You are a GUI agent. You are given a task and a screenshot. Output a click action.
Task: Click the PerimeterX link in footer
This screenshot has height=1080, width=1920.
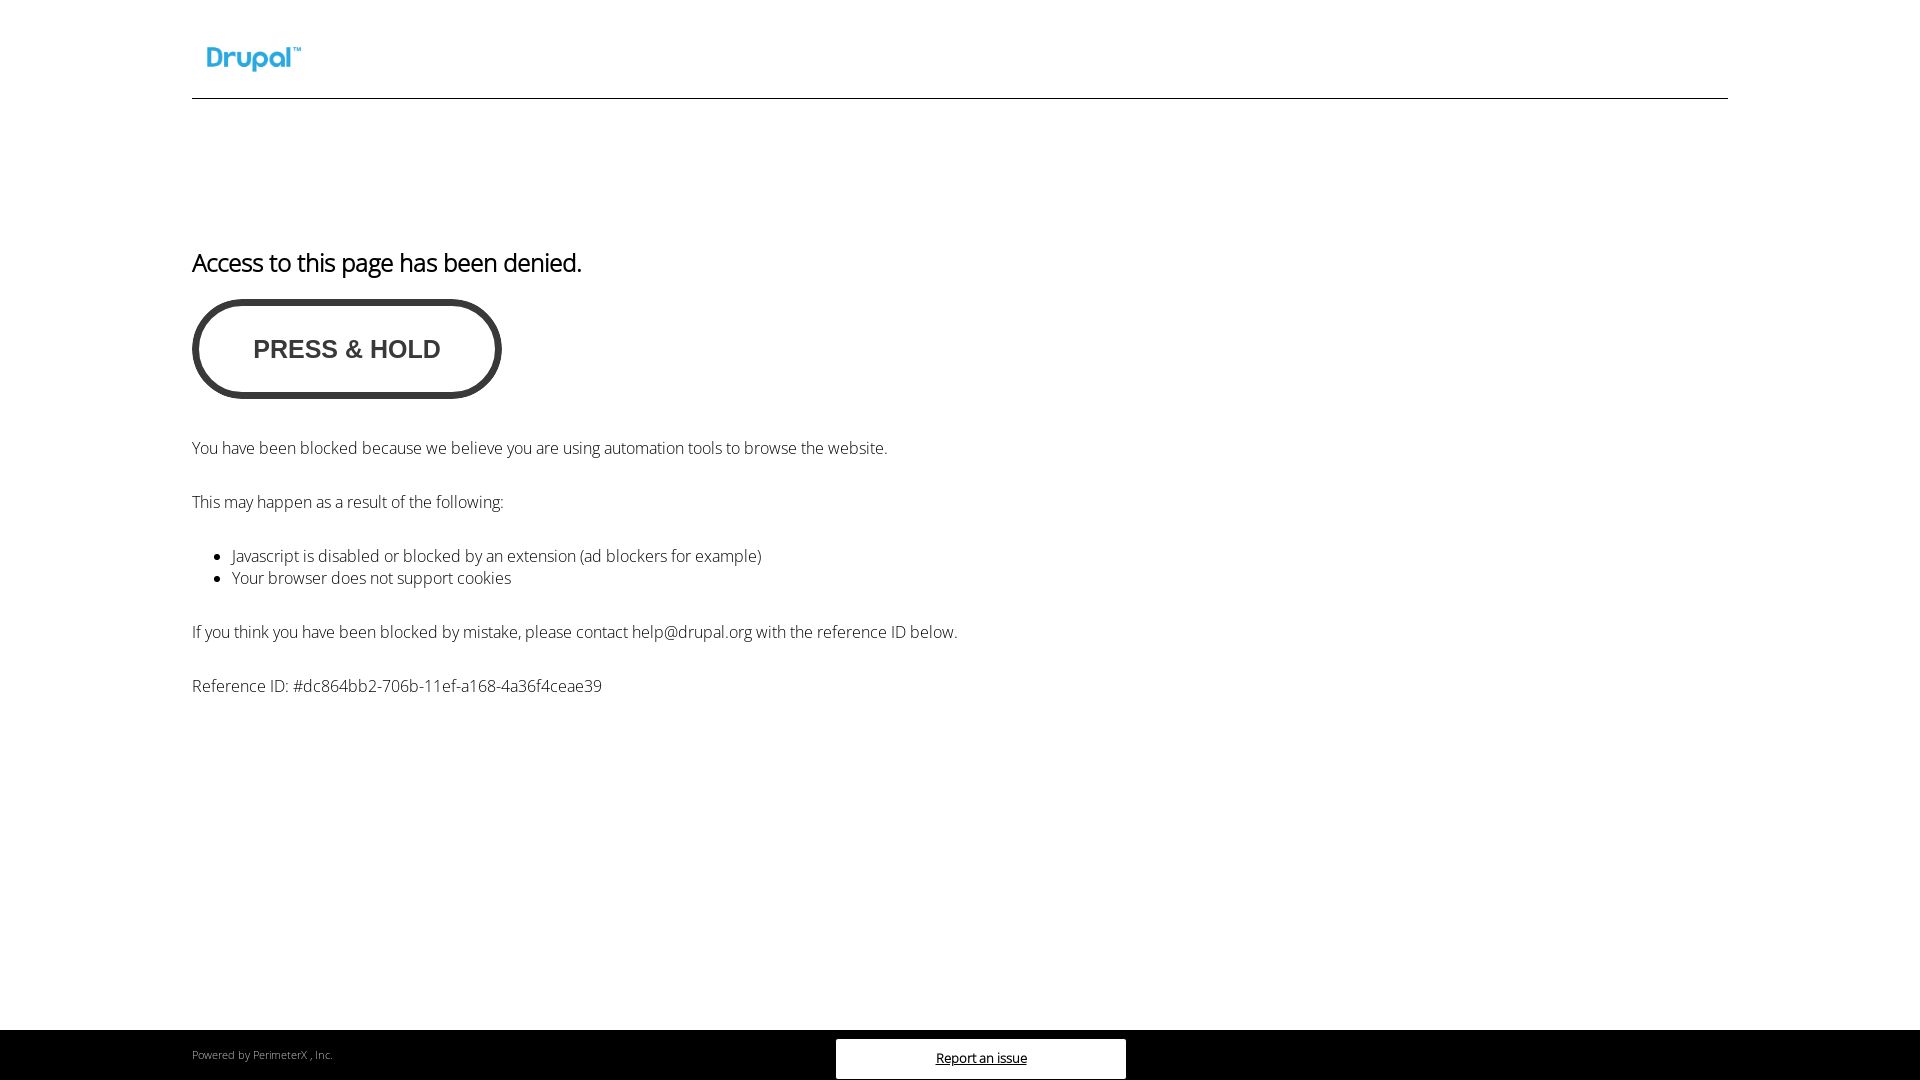pyautogui.click(x=281, y=1054)
